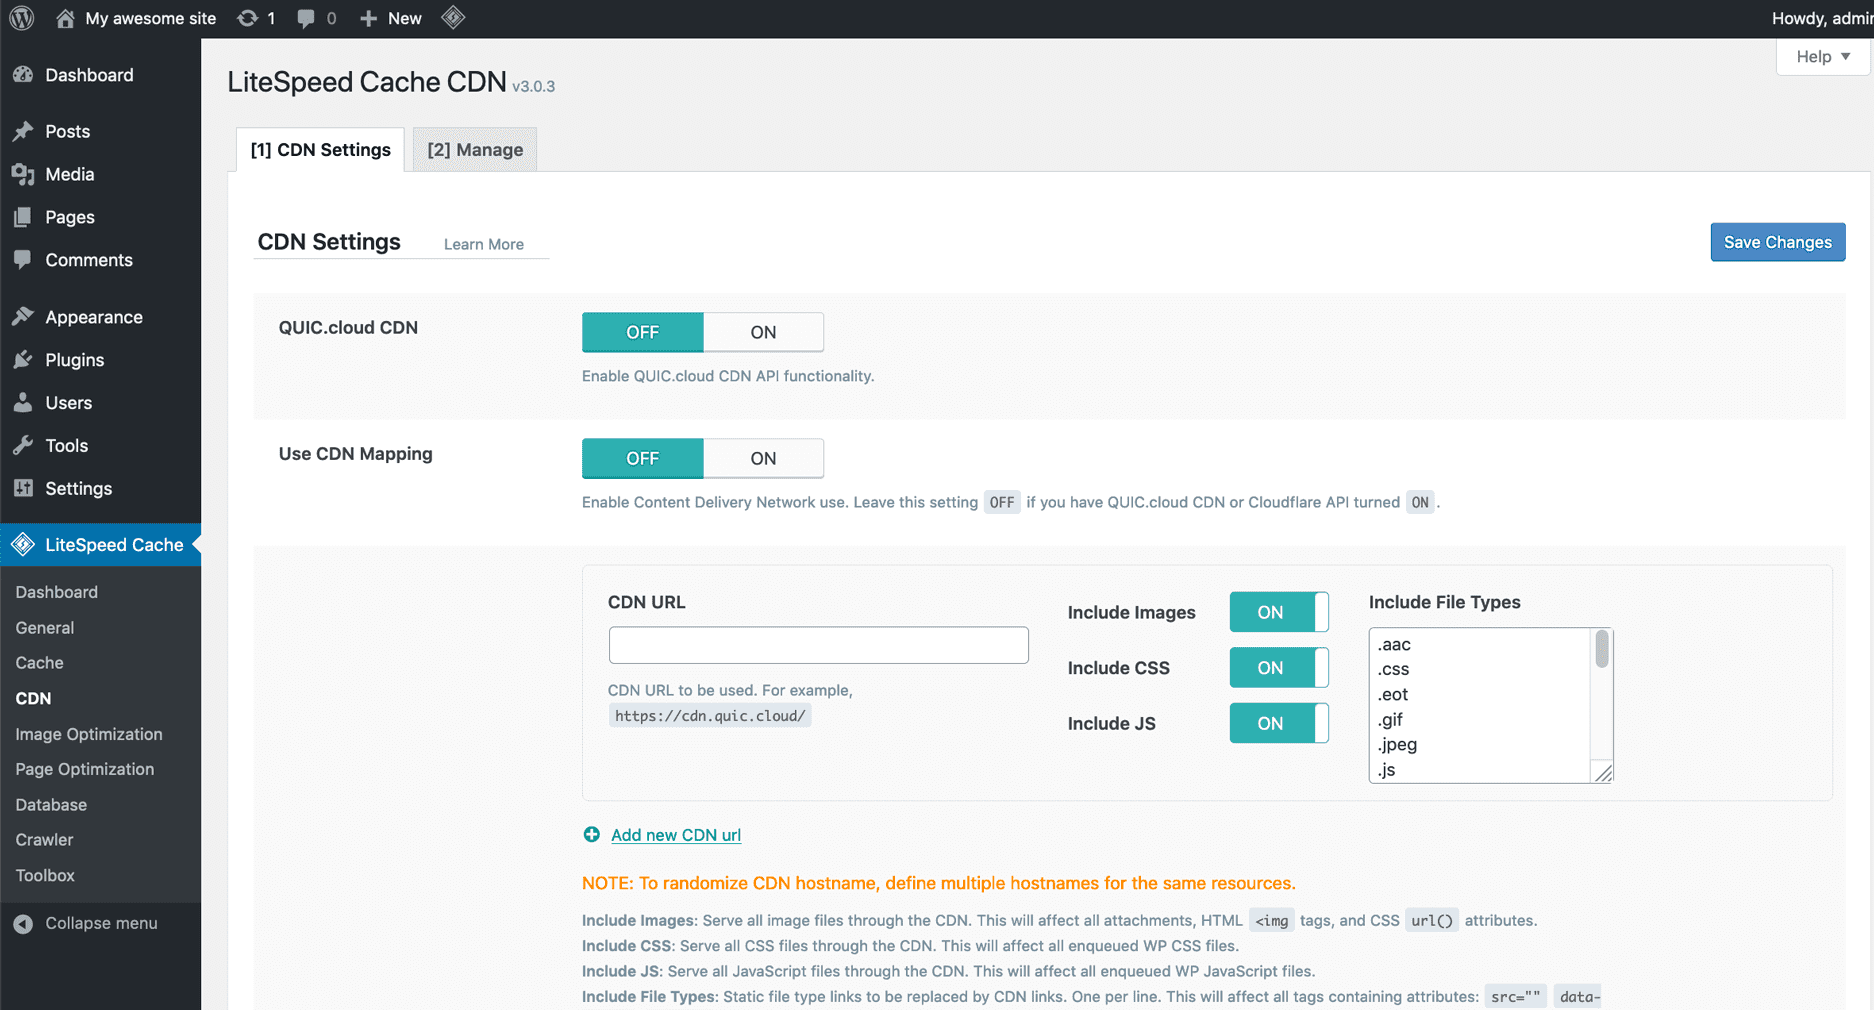
Task: Switch to the [2] Manage tab
Action: [x=475, y=150]
